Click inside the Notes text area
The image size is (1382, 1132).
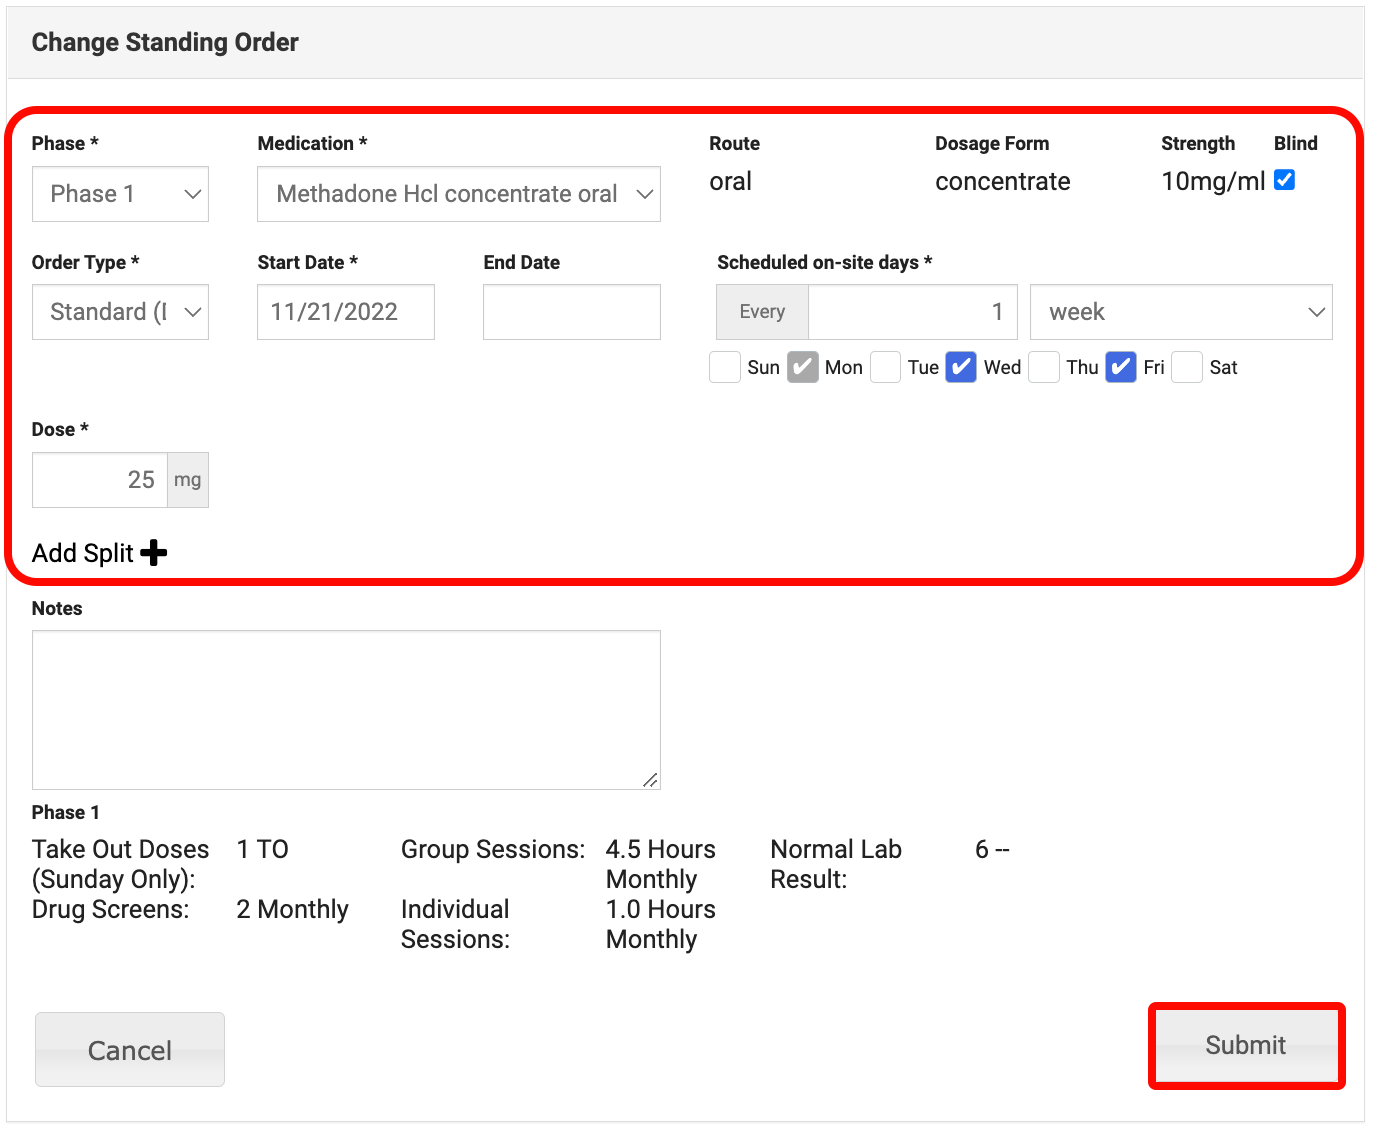[x=345, y=710]
